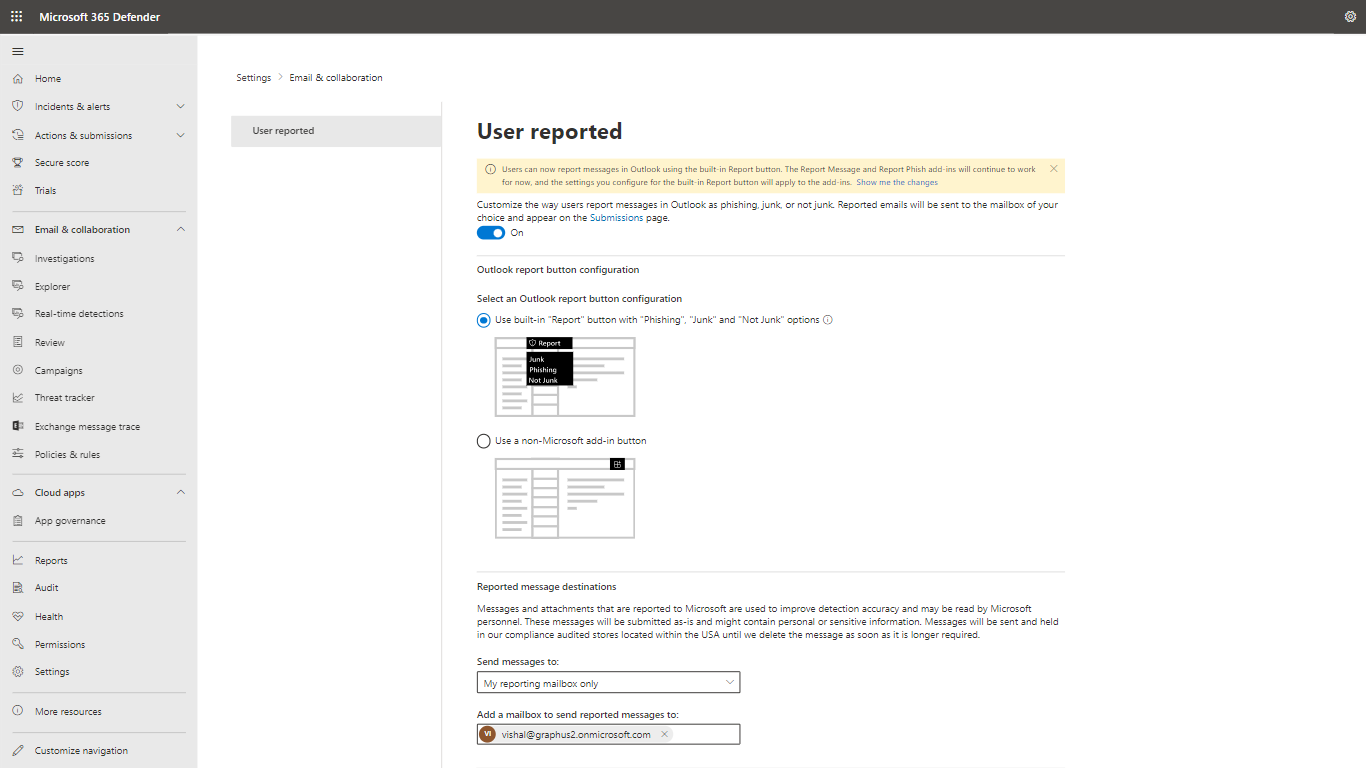
Task: Click the More resources info icon
Action: click(x=18, y=711)
